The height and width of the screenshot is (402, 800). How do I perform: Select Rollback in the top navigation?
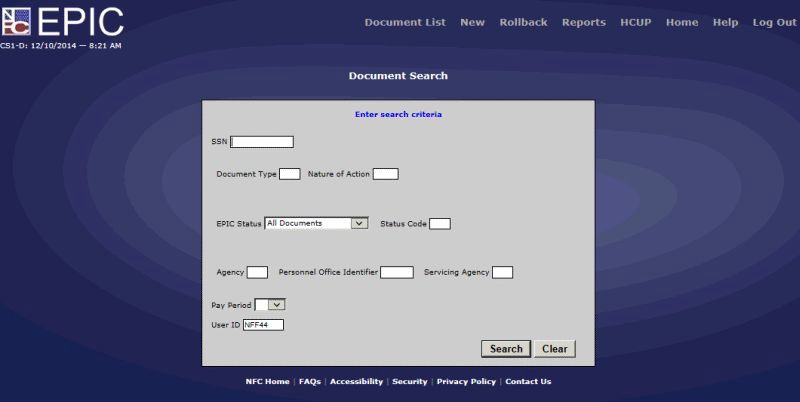tap(523, 22)
